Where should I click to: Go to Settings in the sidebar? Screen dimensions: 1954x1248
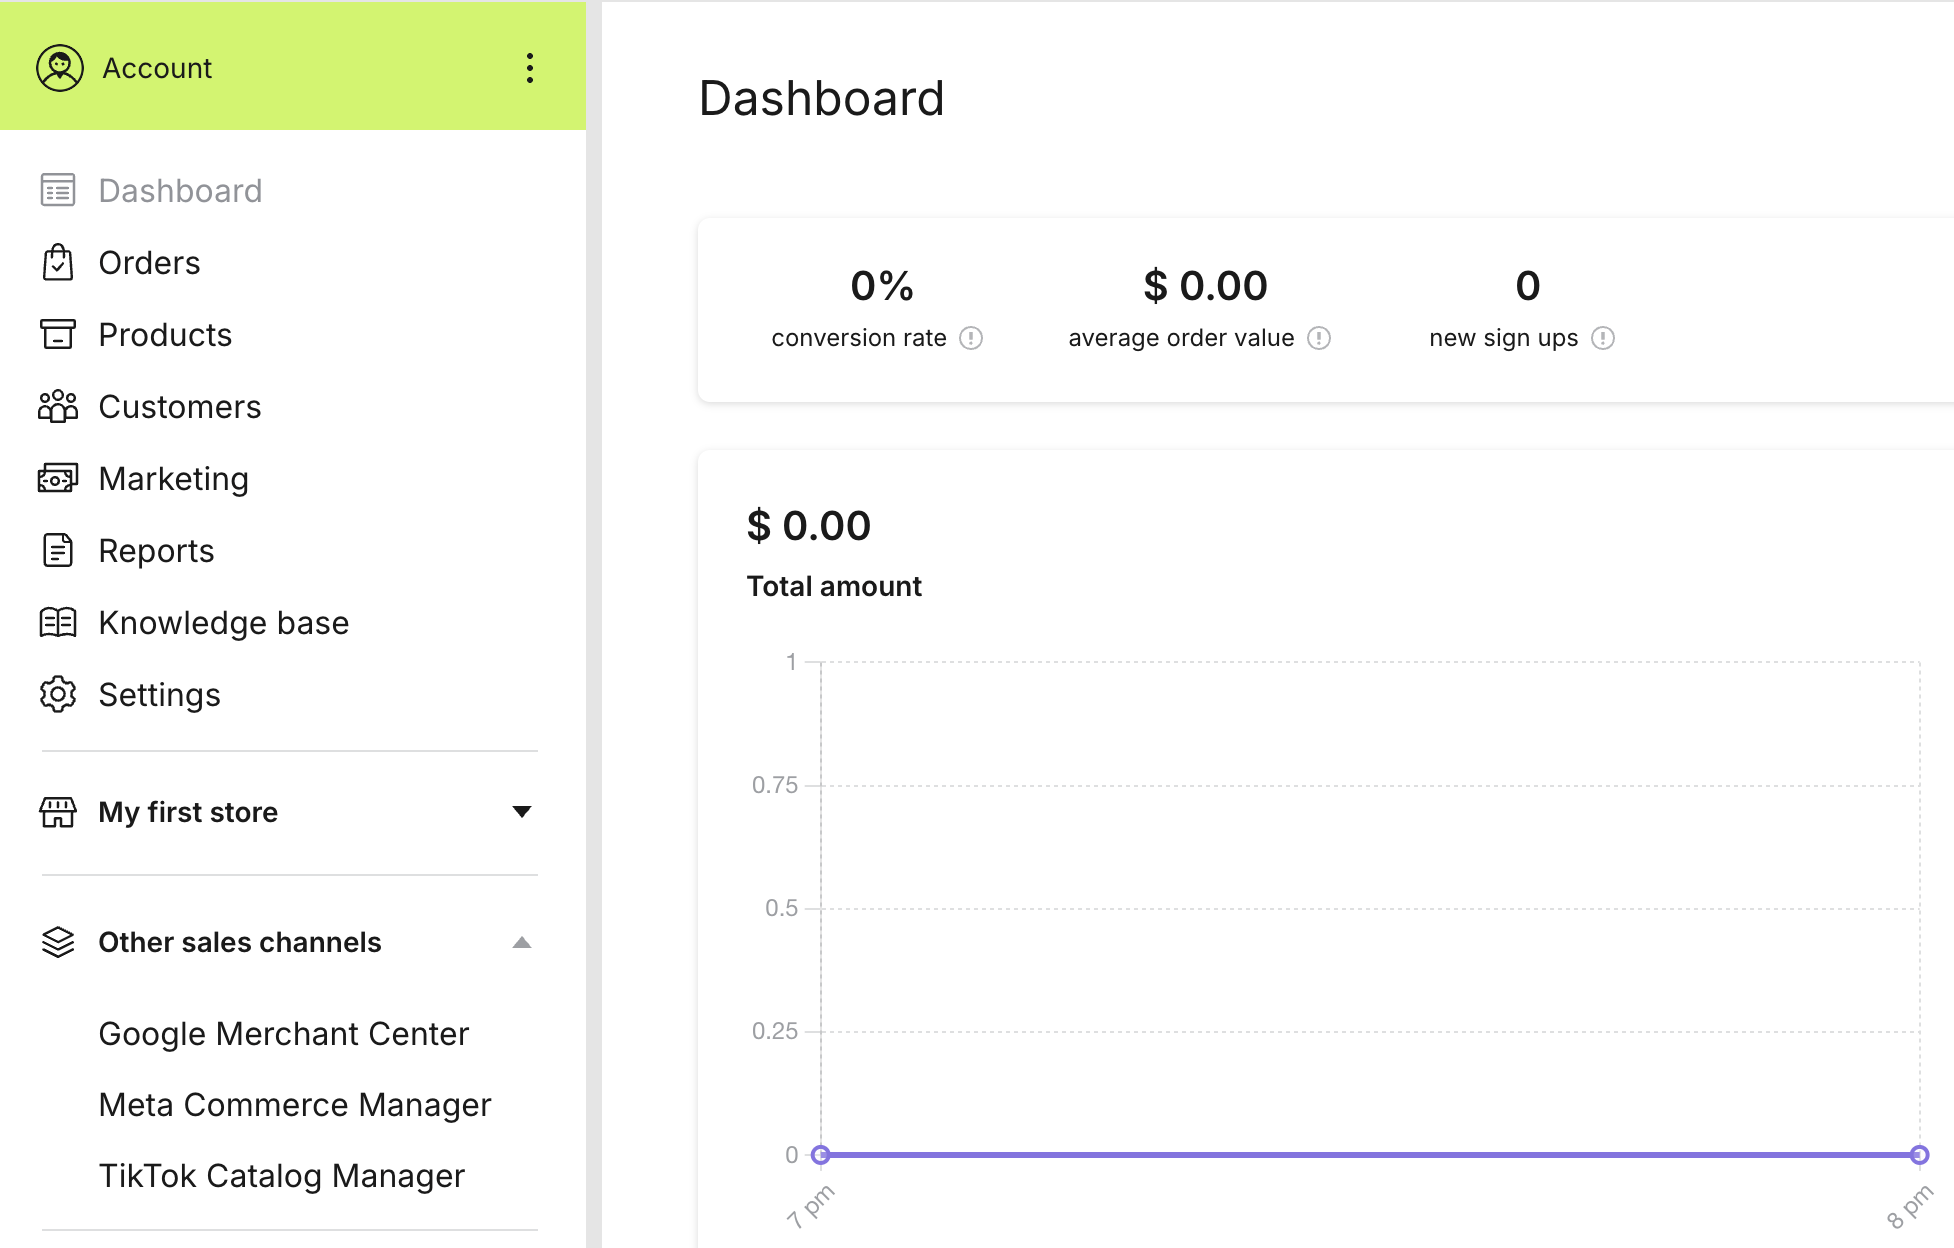tap(159, 694)
